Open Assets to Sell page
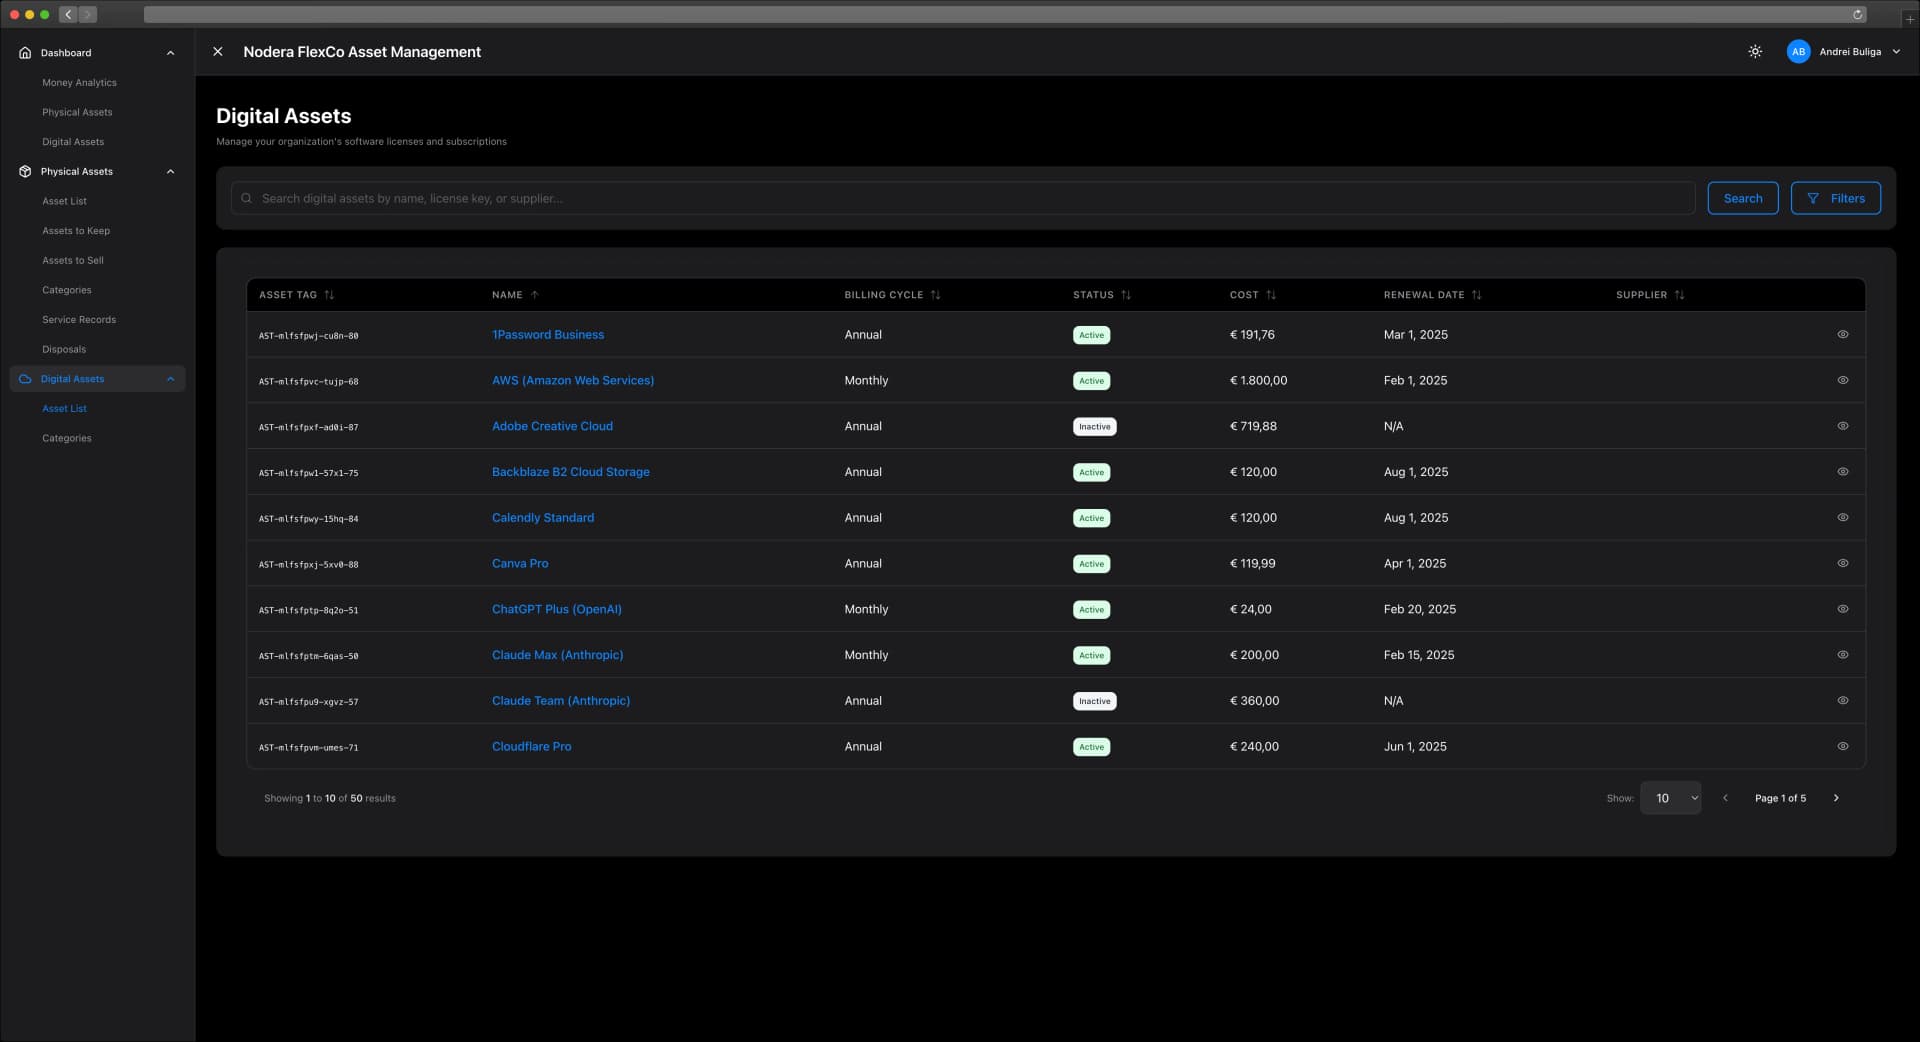The width and height of the screenshot is (1920, 1042). click(x=73, y=261)
